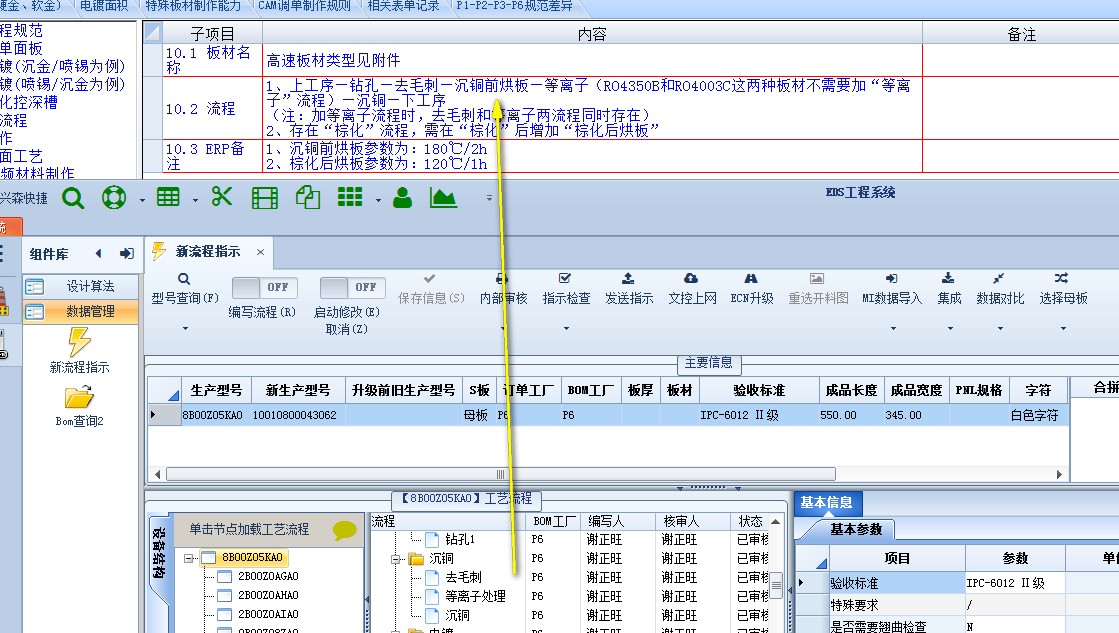Open dropdown arrow under 指示检查

point(566,328)
